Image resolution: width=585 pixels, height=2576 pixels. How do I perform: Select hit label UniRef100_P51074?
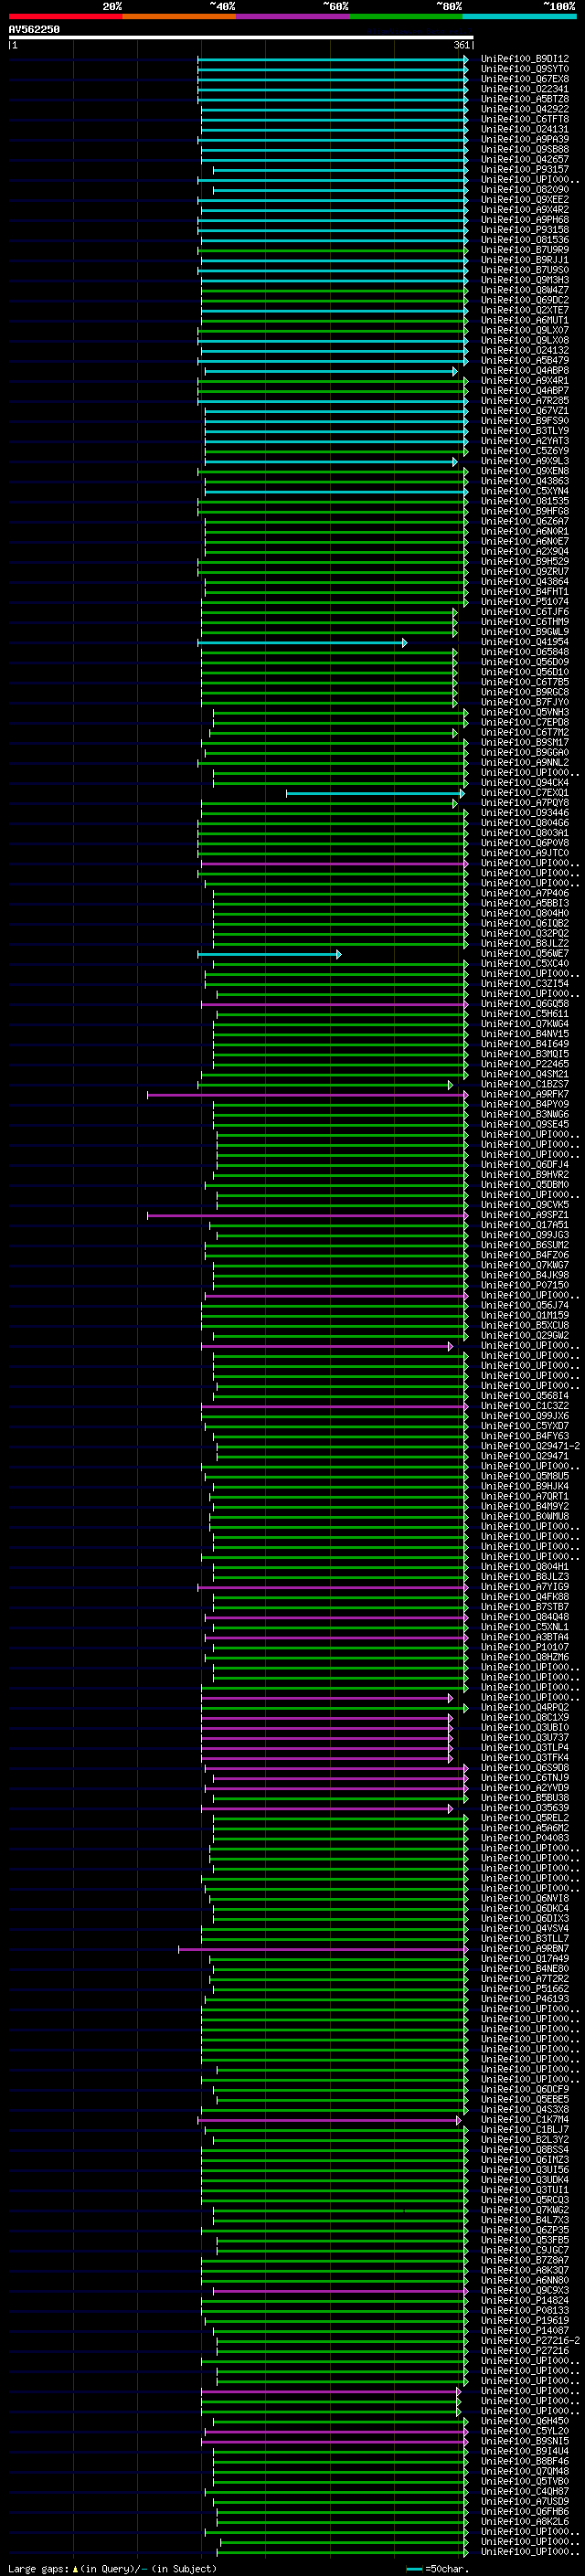pos(525,602)
